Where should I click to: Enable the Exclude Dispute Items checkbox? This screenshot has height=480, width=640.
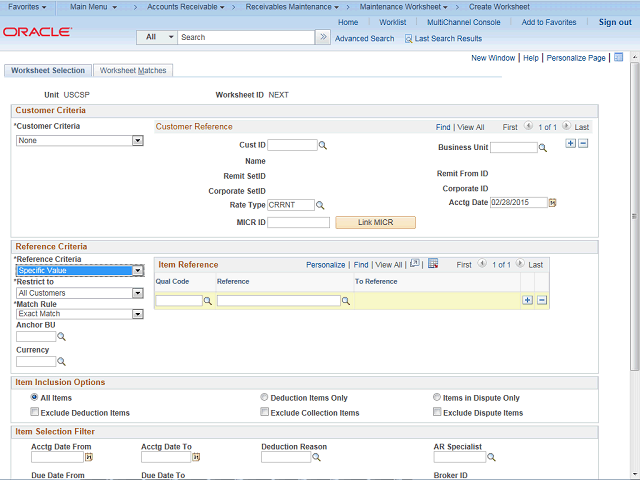[437, 412]
